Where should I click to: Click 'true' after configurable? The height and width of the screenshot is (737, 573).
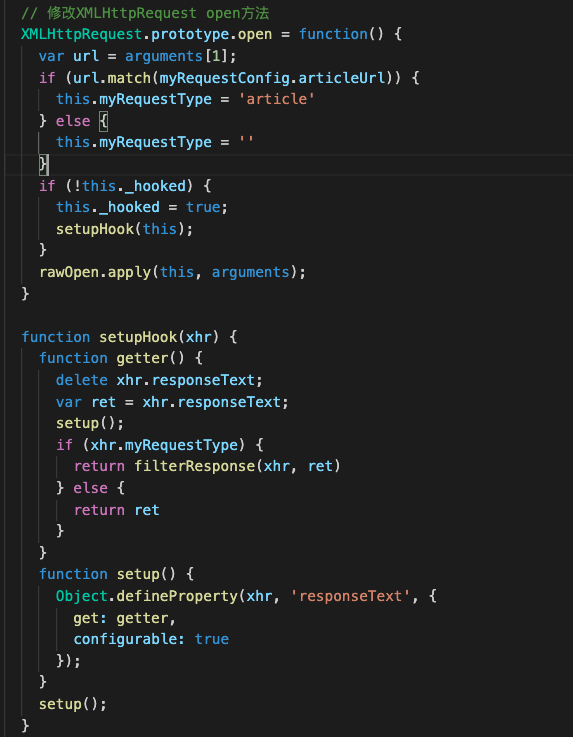coord(212,639)
